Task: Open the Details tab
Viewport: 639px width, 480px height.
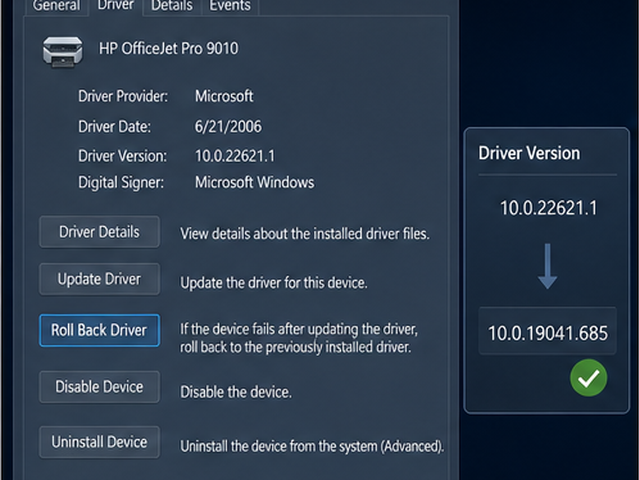Action: coord(172,6)
